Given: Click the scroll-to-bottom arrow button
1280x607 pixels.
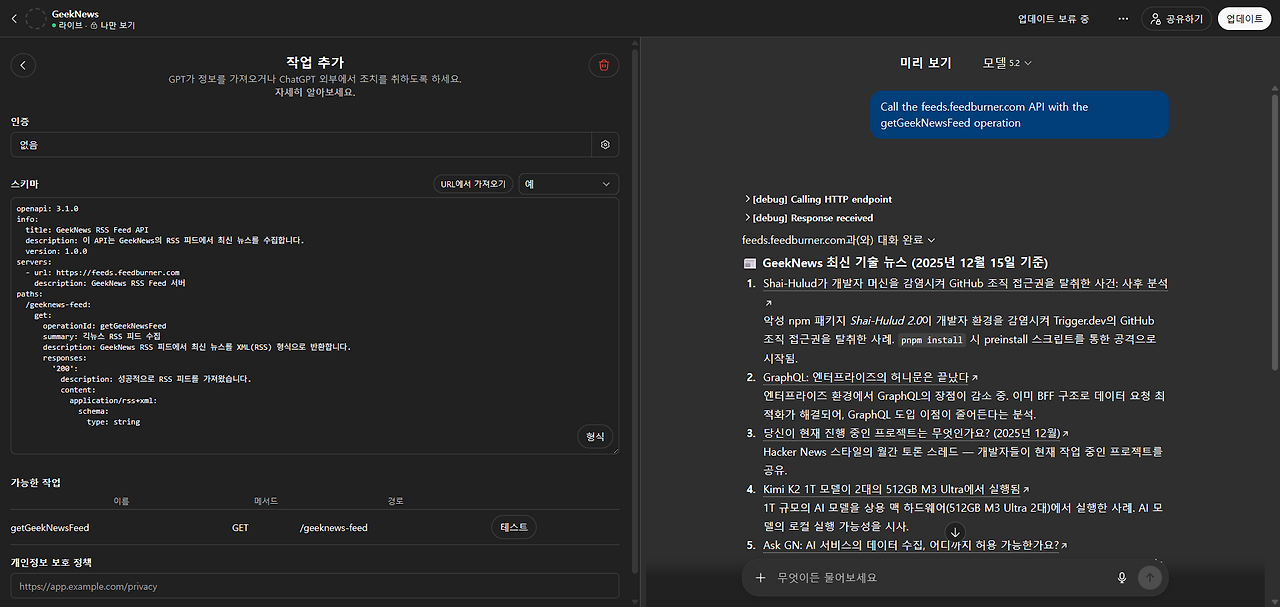Looking at the screenshot, I should pos(955,532).
